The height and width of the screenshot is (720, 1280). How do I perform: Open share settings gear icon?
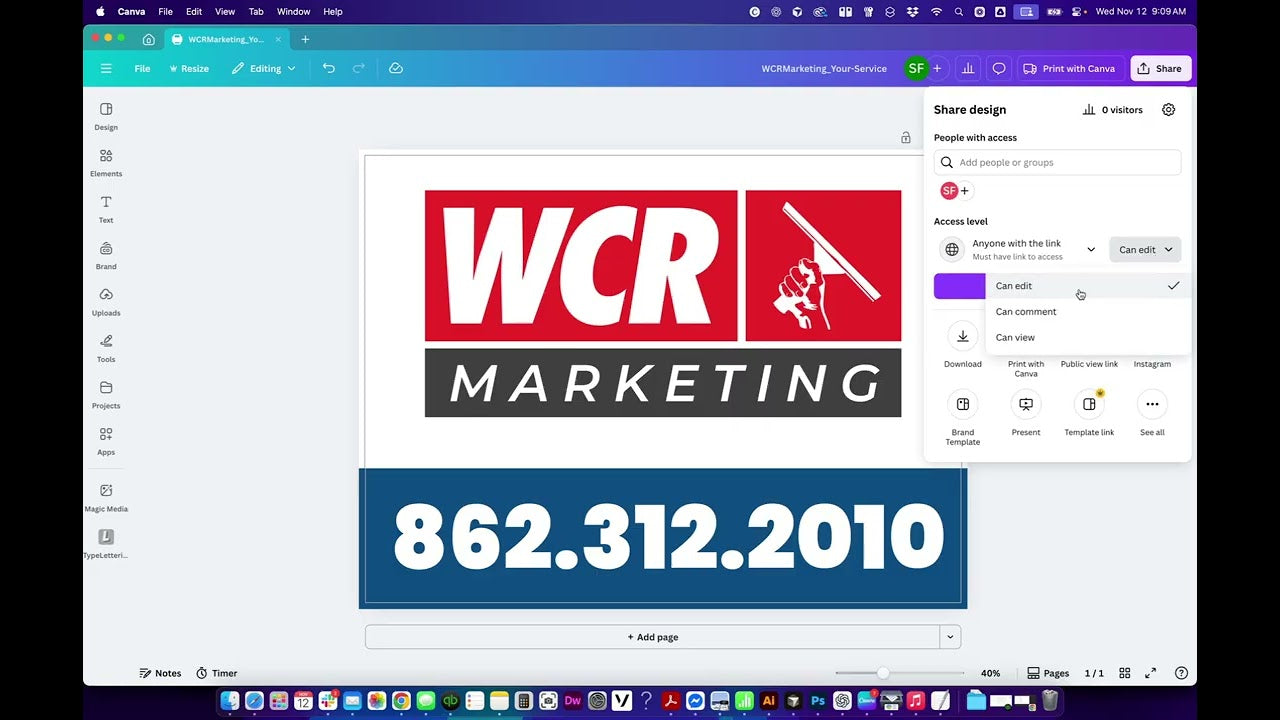pos(1168,110)
